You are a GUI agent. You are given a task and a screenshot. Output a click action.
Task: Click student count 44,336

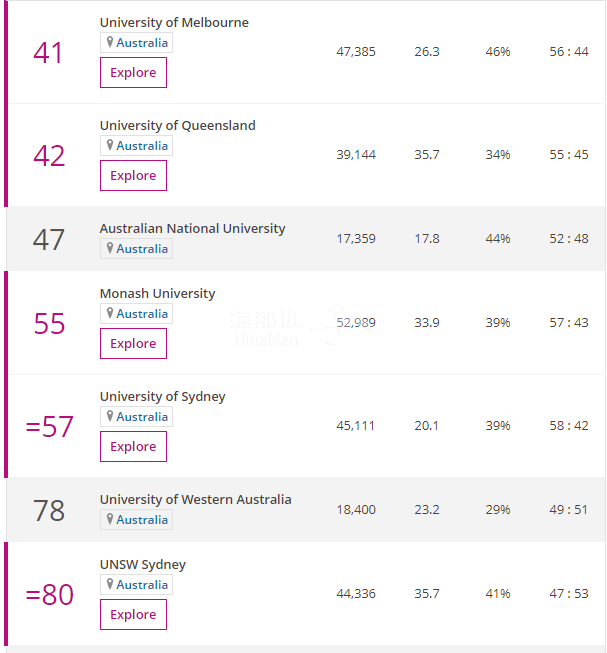(356, 594)
